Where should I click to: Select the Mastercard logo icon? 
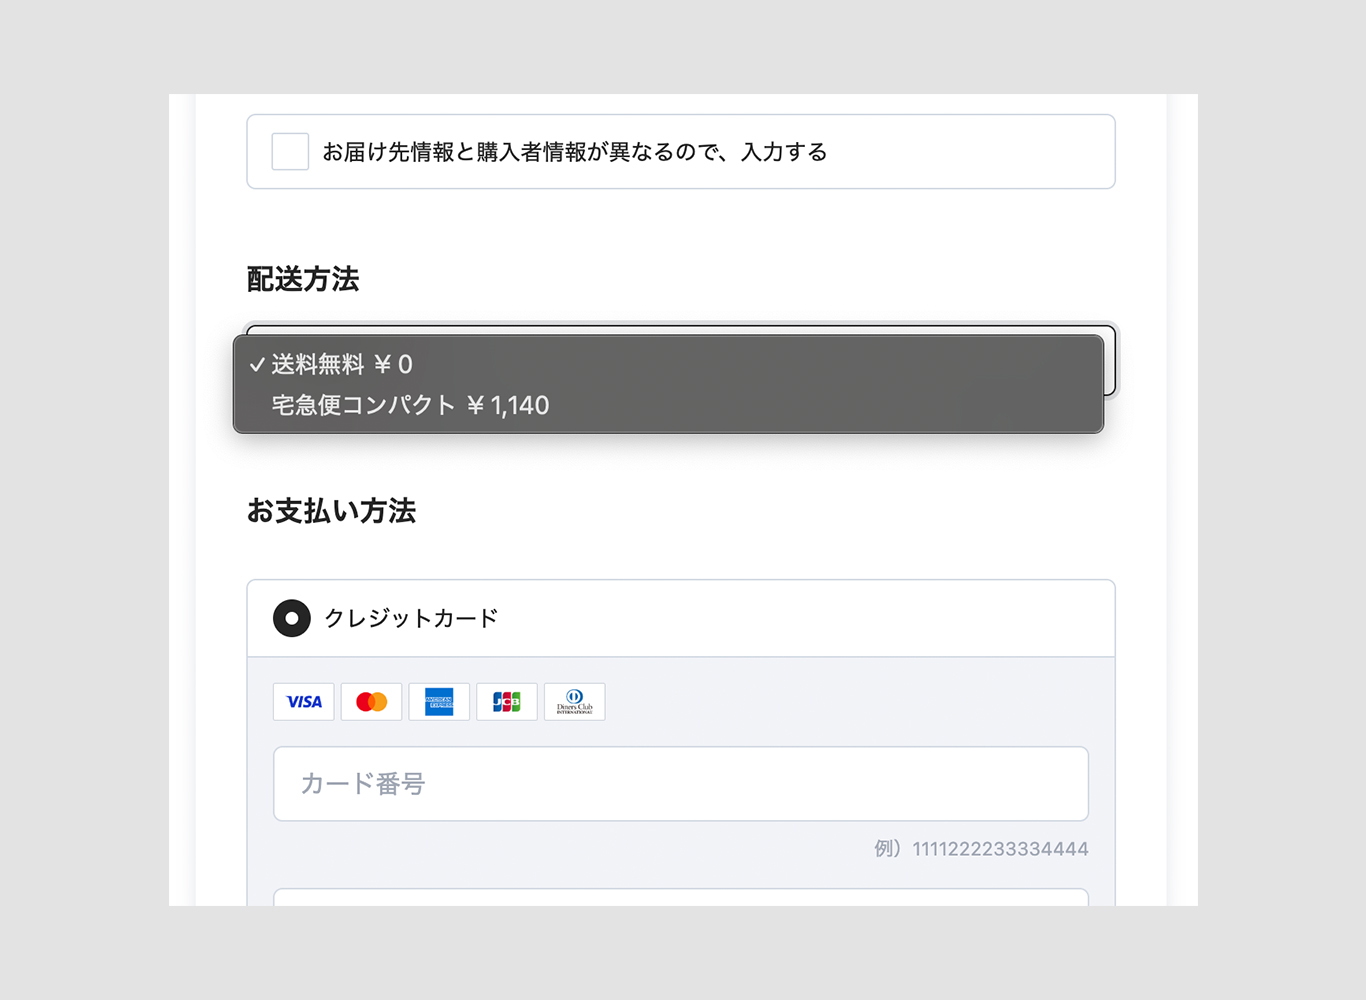pos(371,701)
